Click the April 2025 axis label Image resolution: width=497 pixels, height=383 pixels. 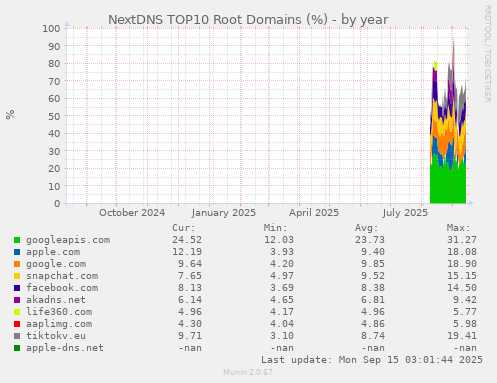click(314, 213)
